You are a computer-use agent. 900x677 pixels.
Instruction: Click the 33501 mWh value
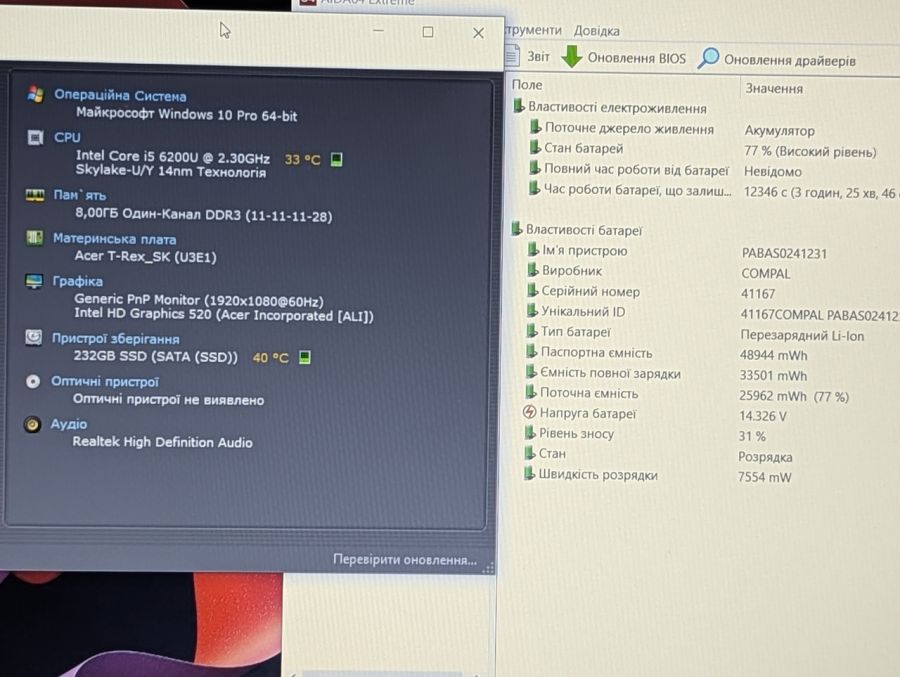coord(773,376)
